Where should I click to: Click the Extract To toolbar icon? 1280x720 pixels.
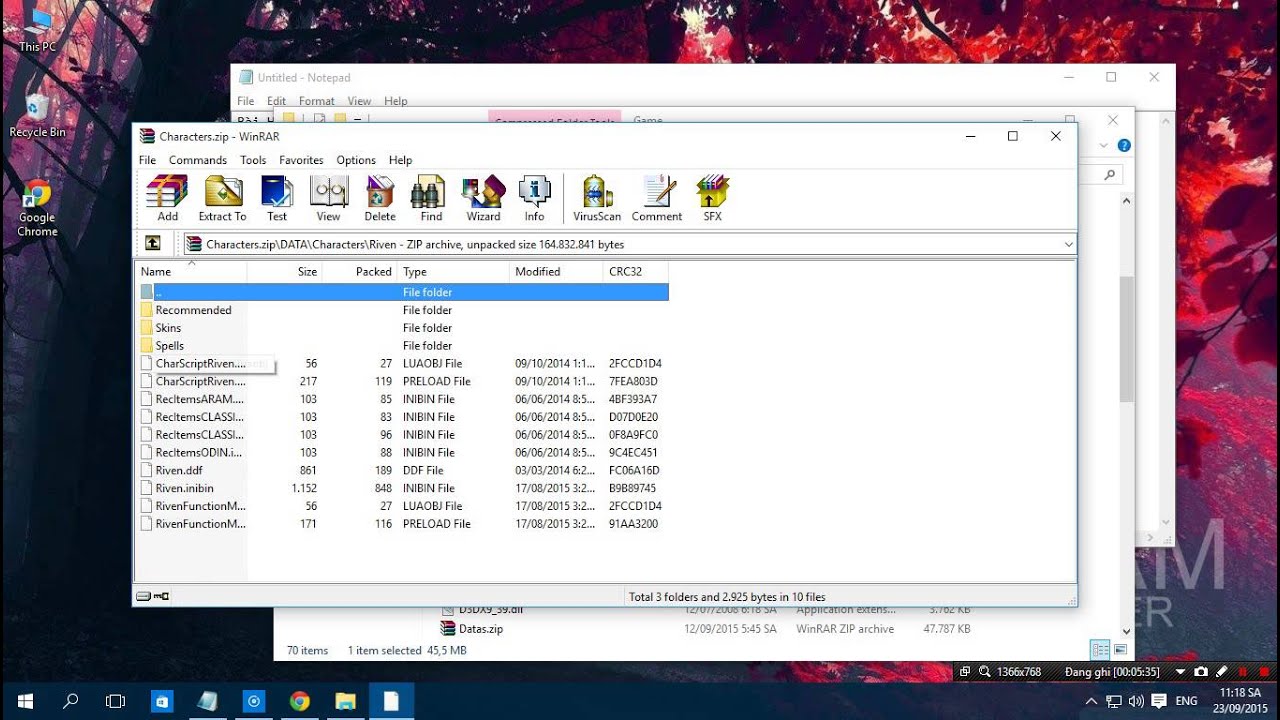pos(222,198)
